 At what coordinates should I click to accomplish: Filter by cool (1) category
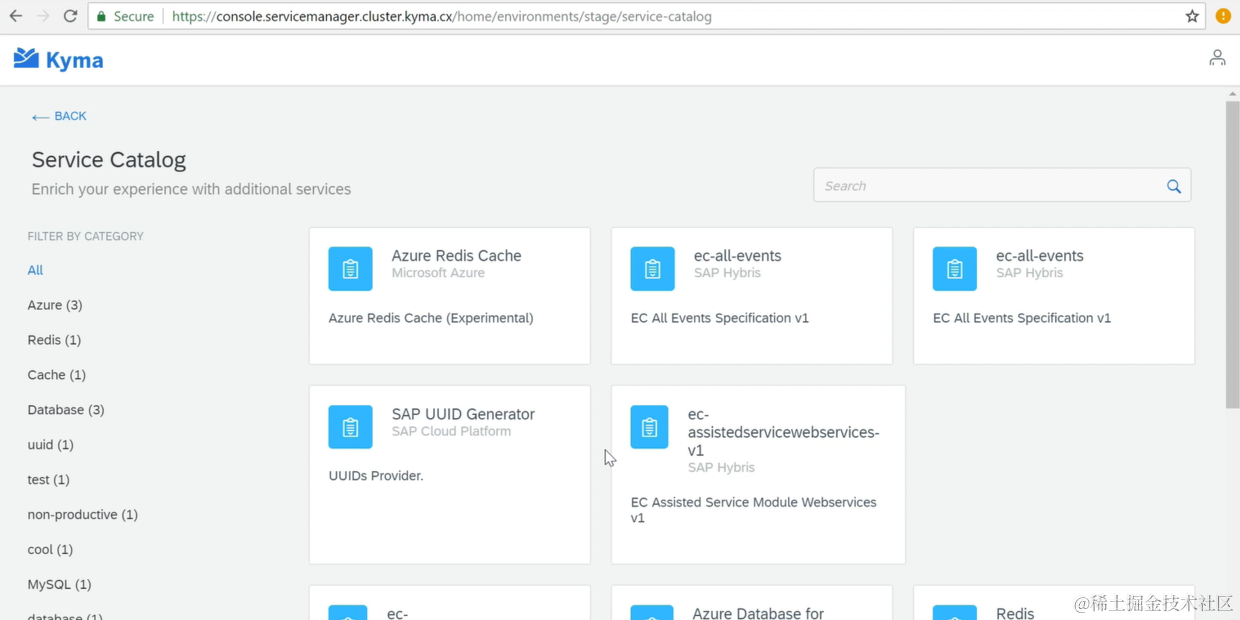50,550
